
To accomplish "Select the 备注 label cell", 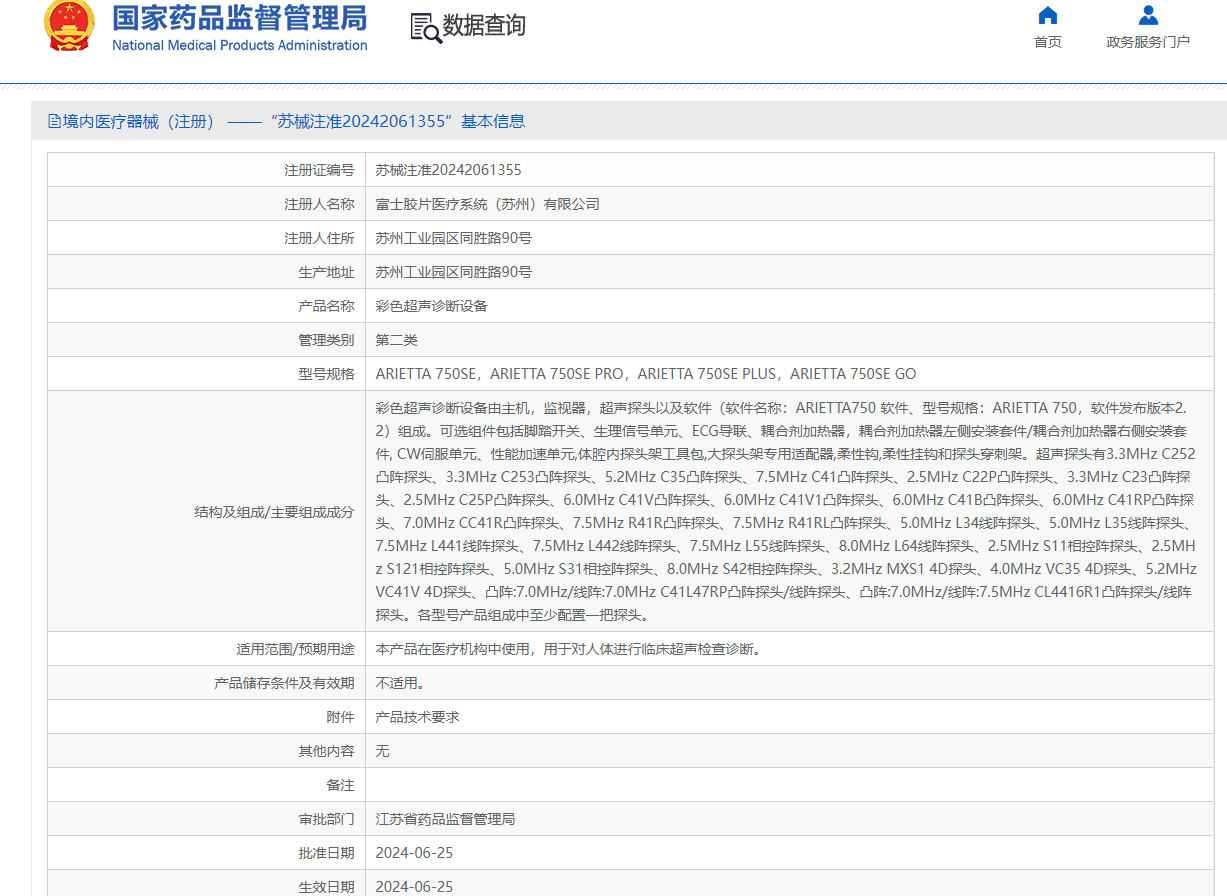I will click(206, 785).
